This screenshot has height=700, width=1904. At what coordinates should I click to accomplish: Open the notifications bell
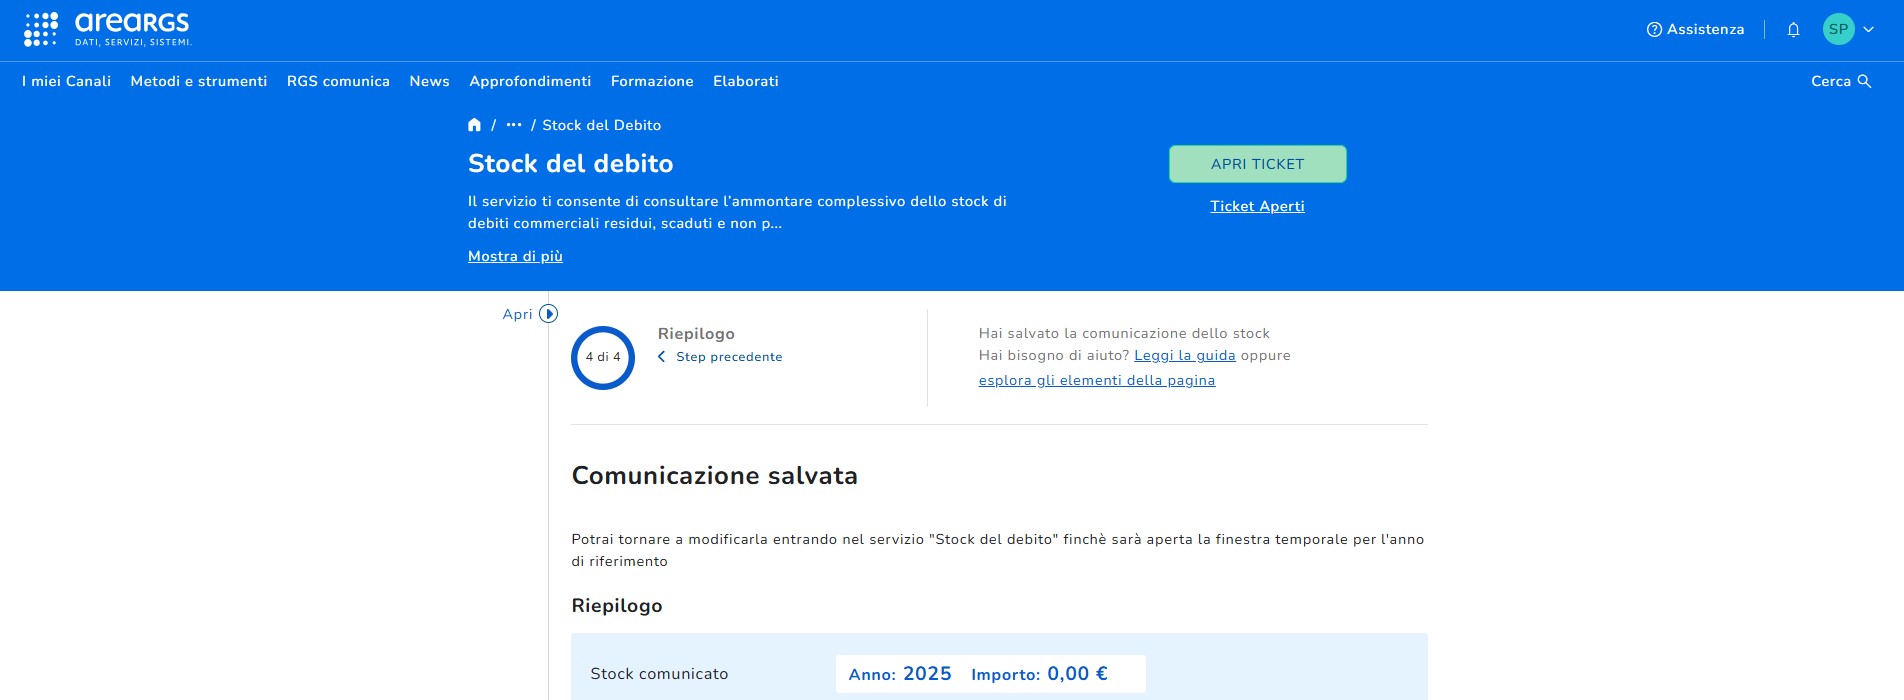(1793, 30)
